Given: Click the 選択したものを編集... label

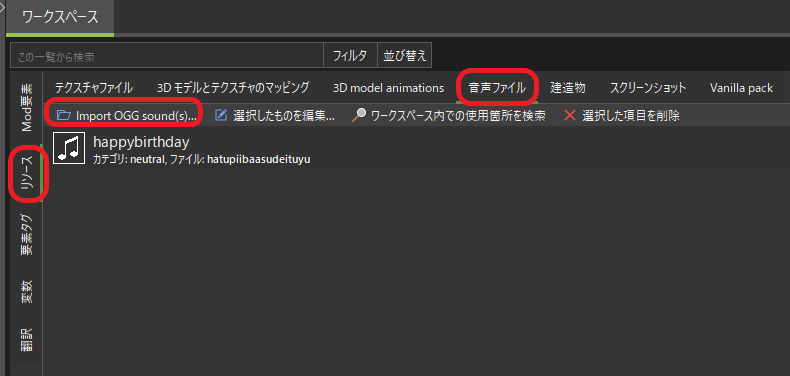Looking at the screenshot, I should [x=284, y=116].
